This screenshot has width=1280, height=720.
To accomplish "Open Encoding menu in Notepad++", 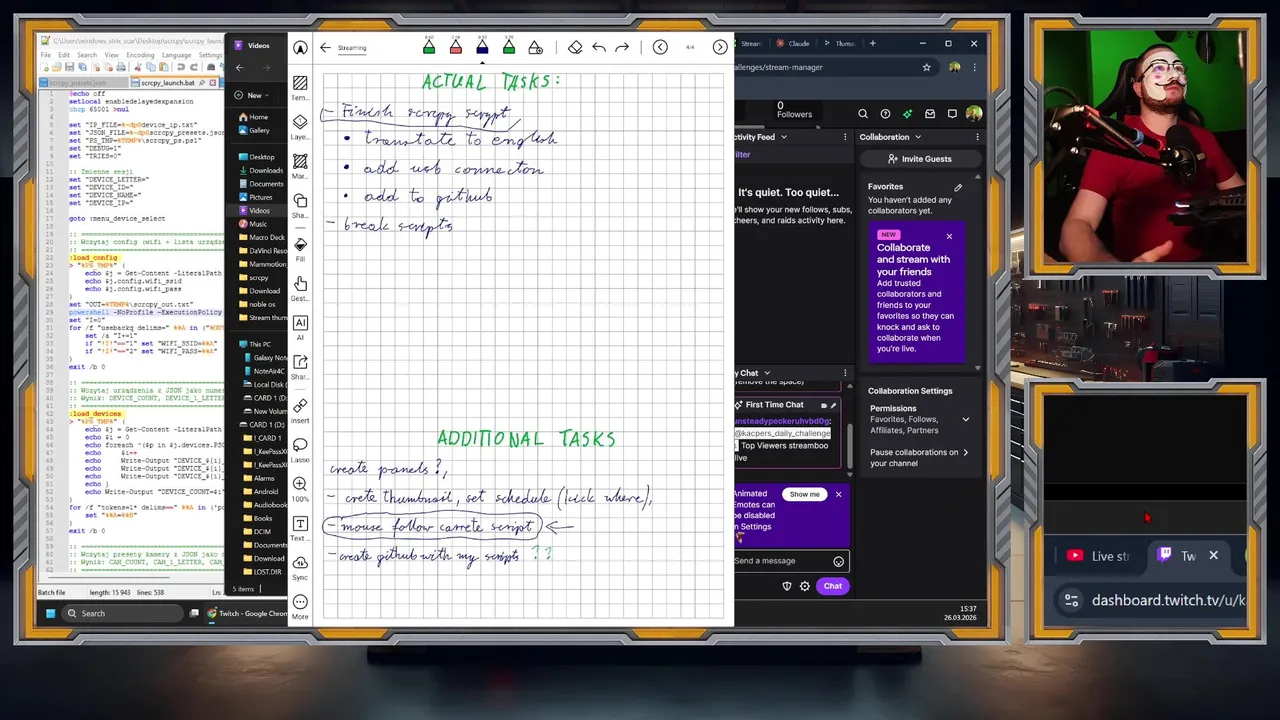I will (x=140, y=55).
